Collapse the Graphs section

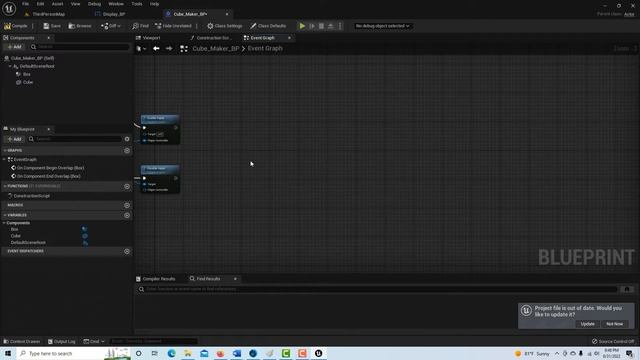coord(5,151)
